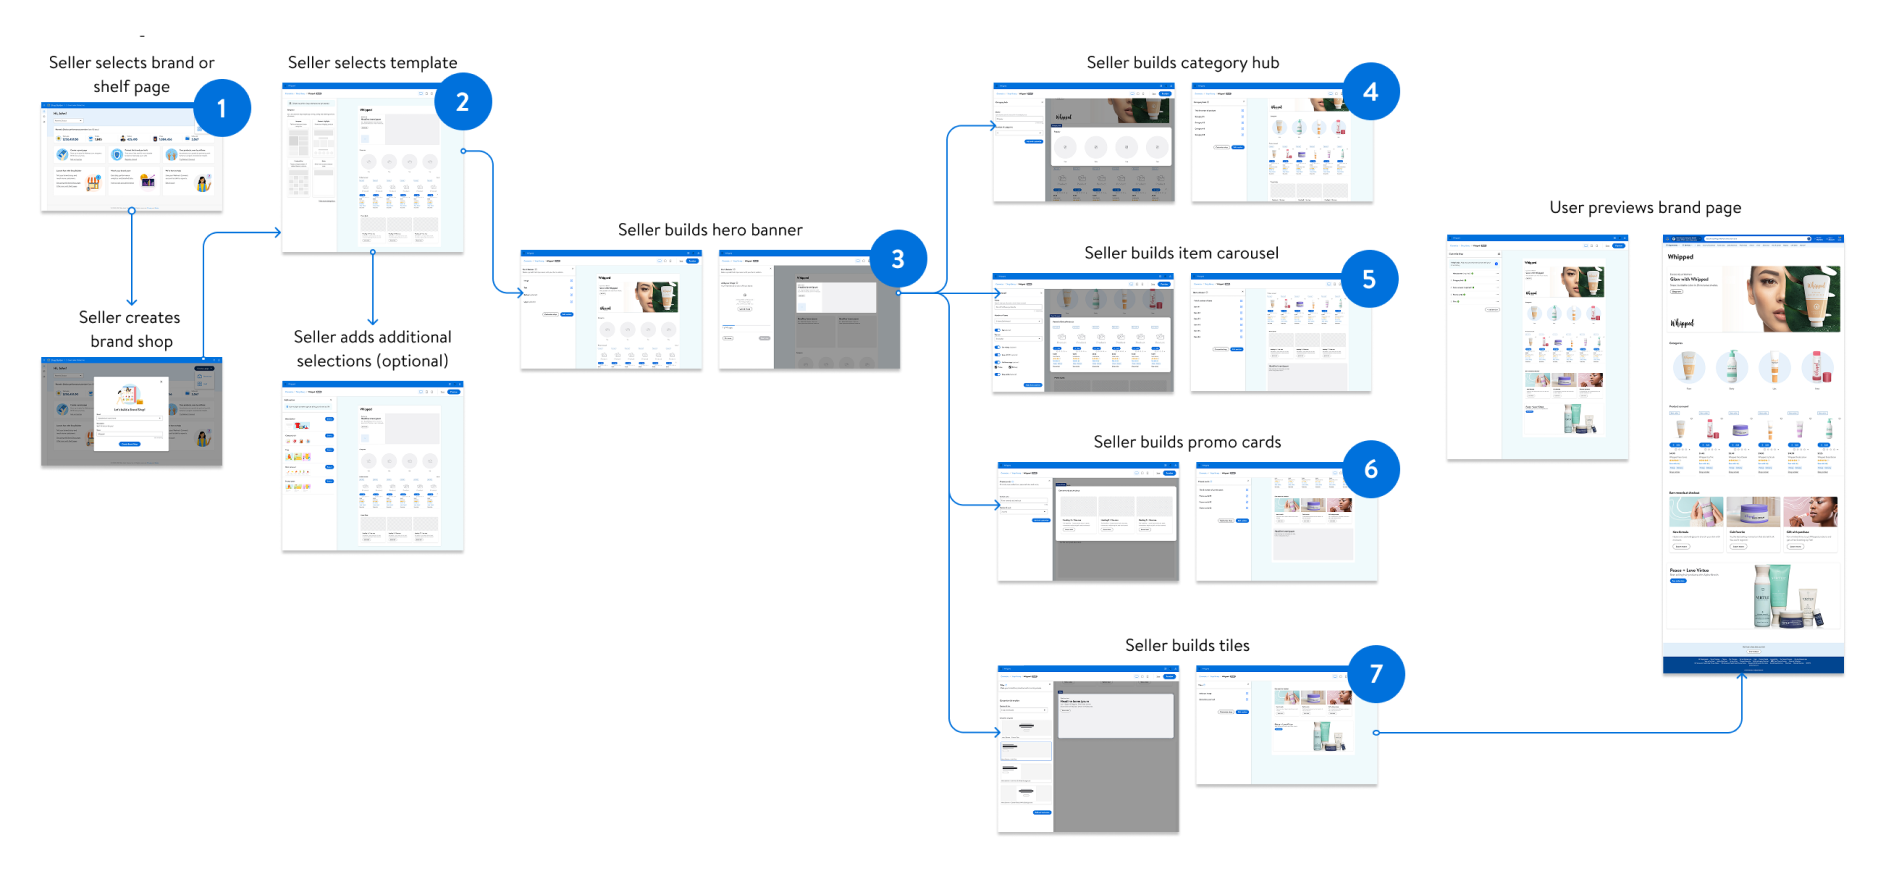The height and width of the screenshot is (878, 1889).
Task: Click the step 1 number badge
Action: point(221,108)
